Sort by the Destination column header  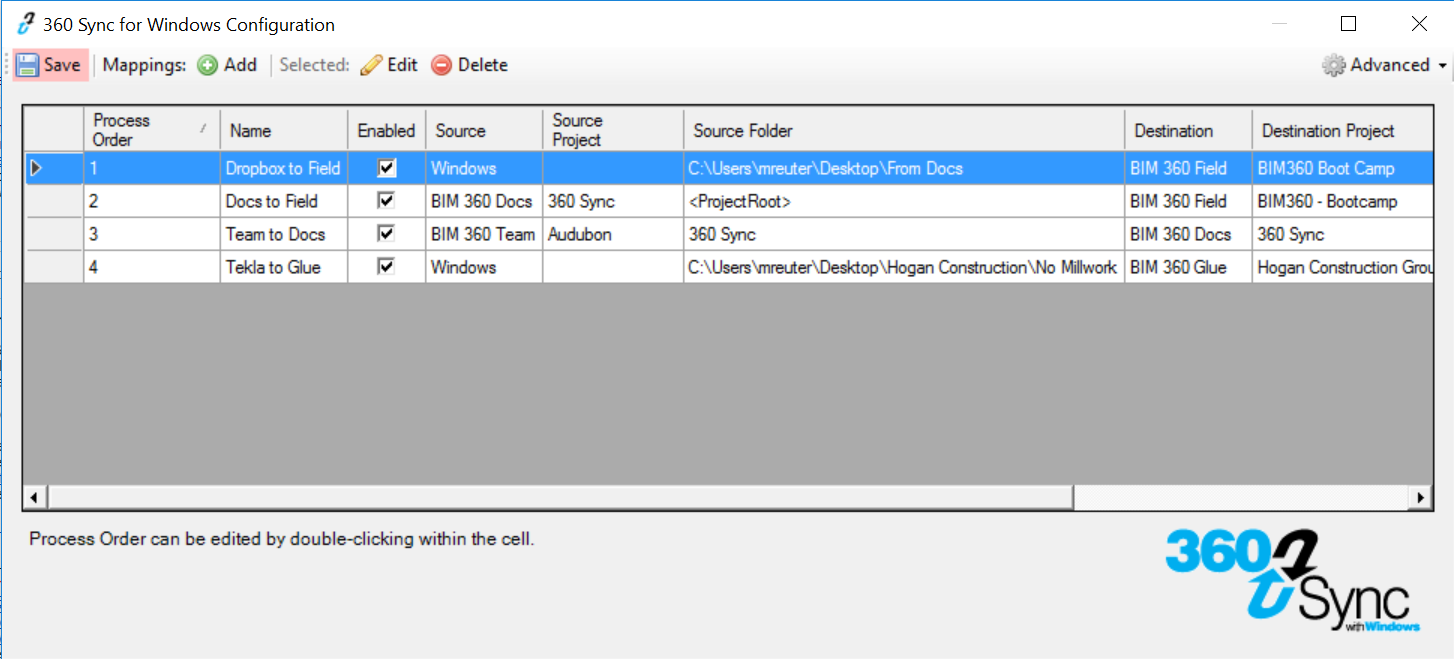[x=1188, y=130]
